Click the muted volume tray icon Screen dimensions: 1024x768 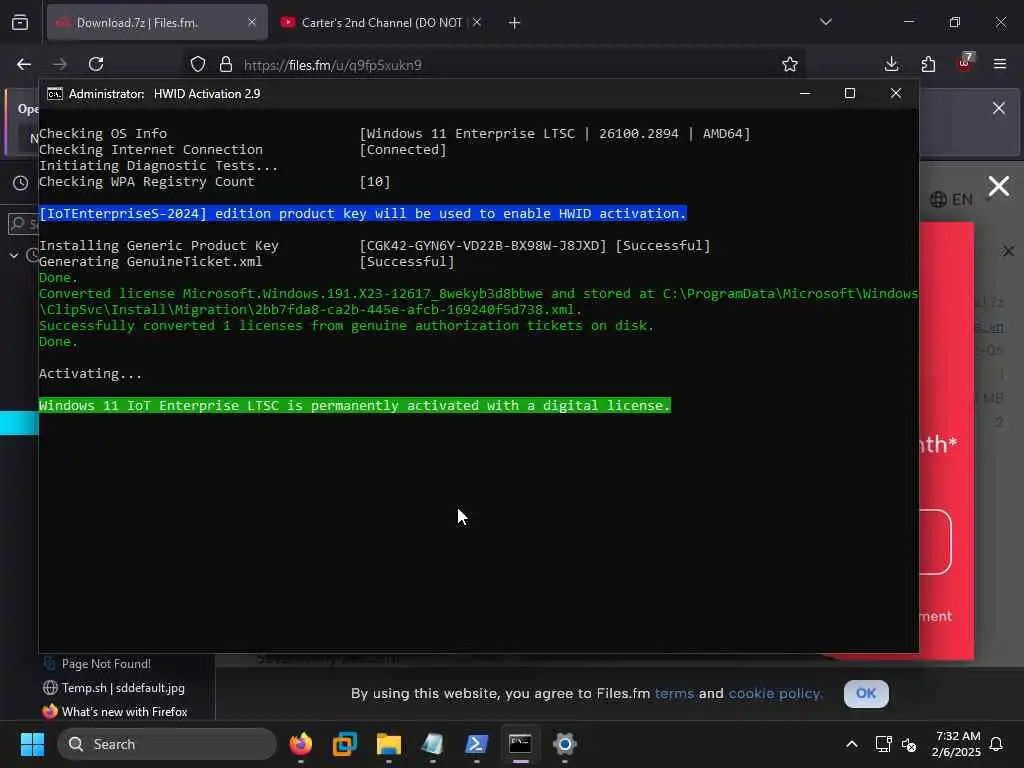click(909, 744)
